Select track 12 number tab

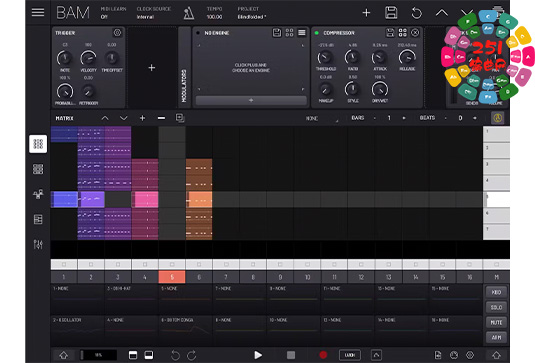361,277
